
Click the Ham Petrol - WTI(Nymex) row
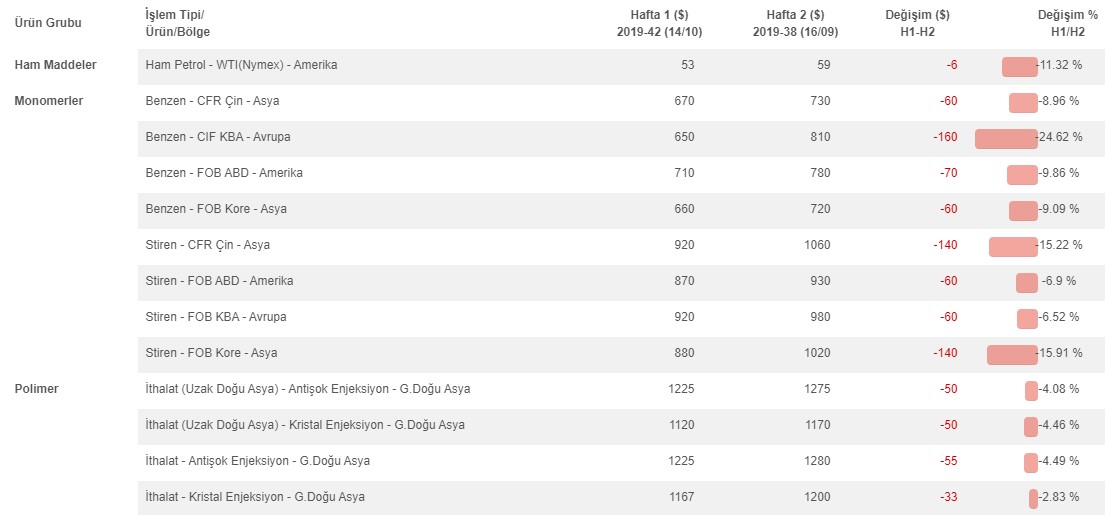click(x=621, y=65)
